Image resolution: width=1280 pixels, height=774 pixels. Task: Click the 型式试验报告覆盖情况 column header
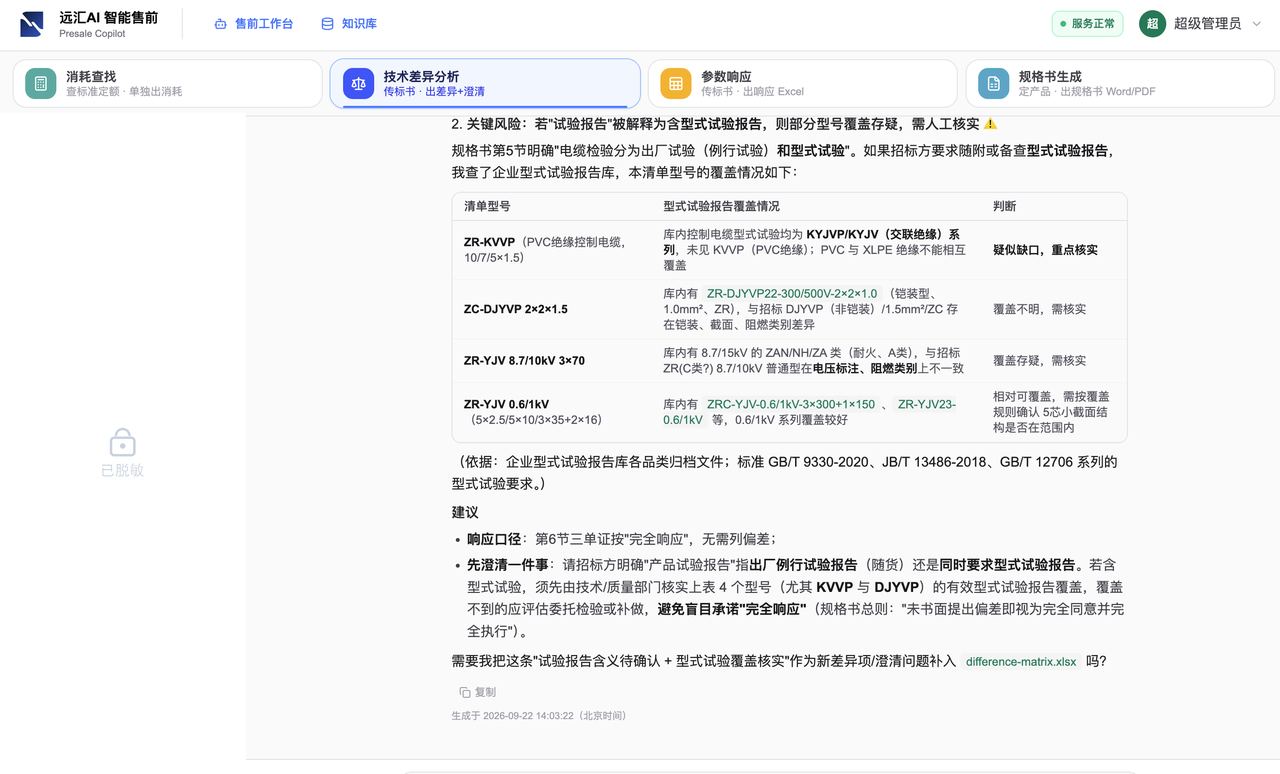pos(721,207)
